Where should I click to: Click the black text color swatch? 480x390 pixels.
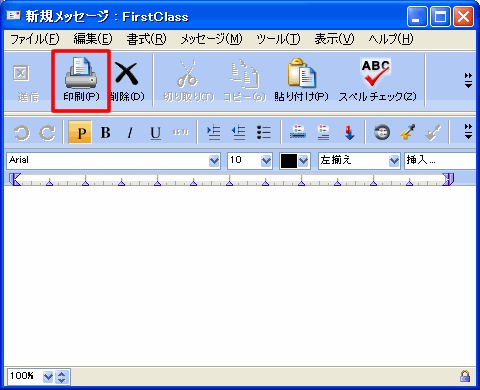[289, 161]
